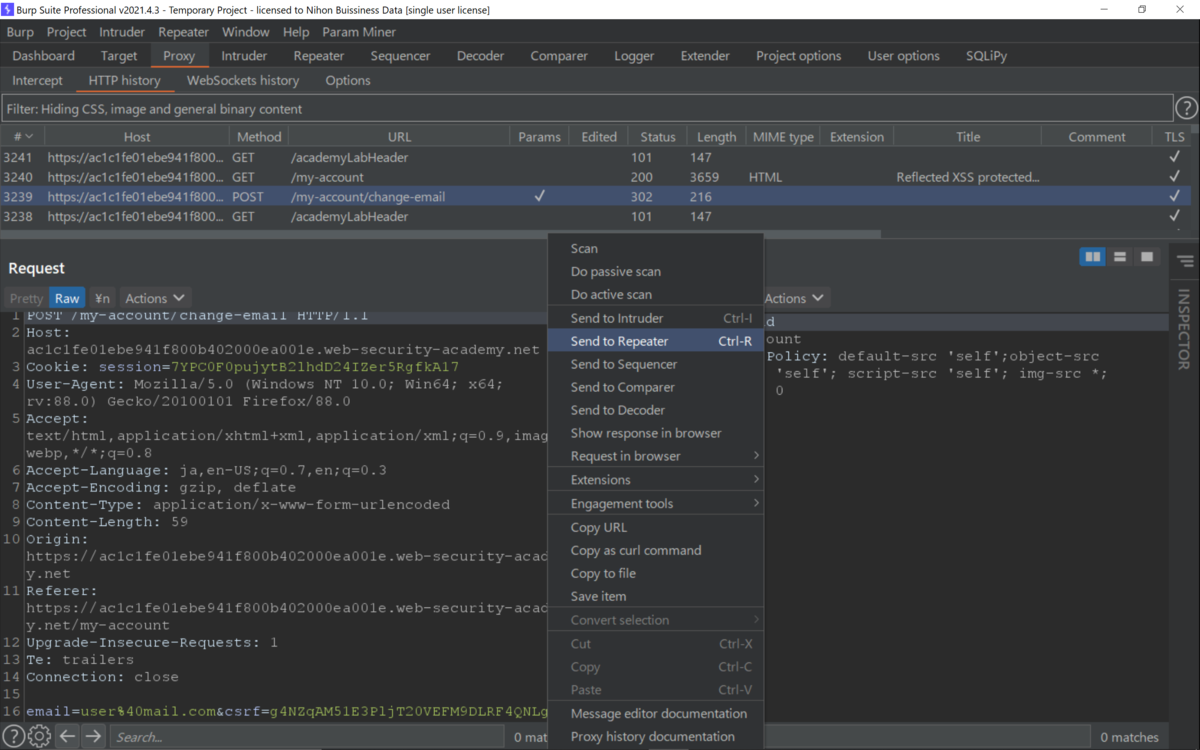
Task: Switch to top-bottom split layout icon
Action: coord(1120,257)
